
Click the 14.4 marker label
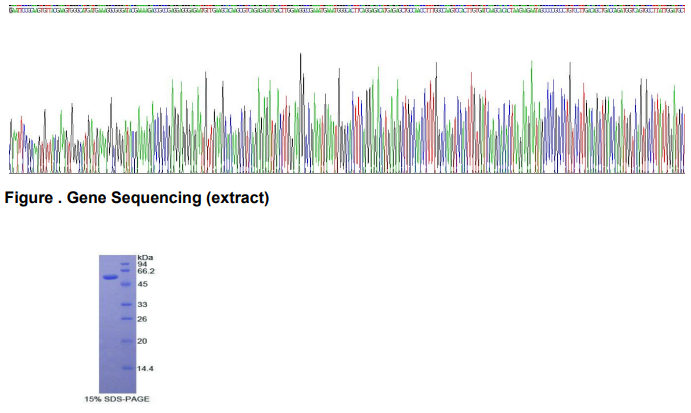[145, 368]
